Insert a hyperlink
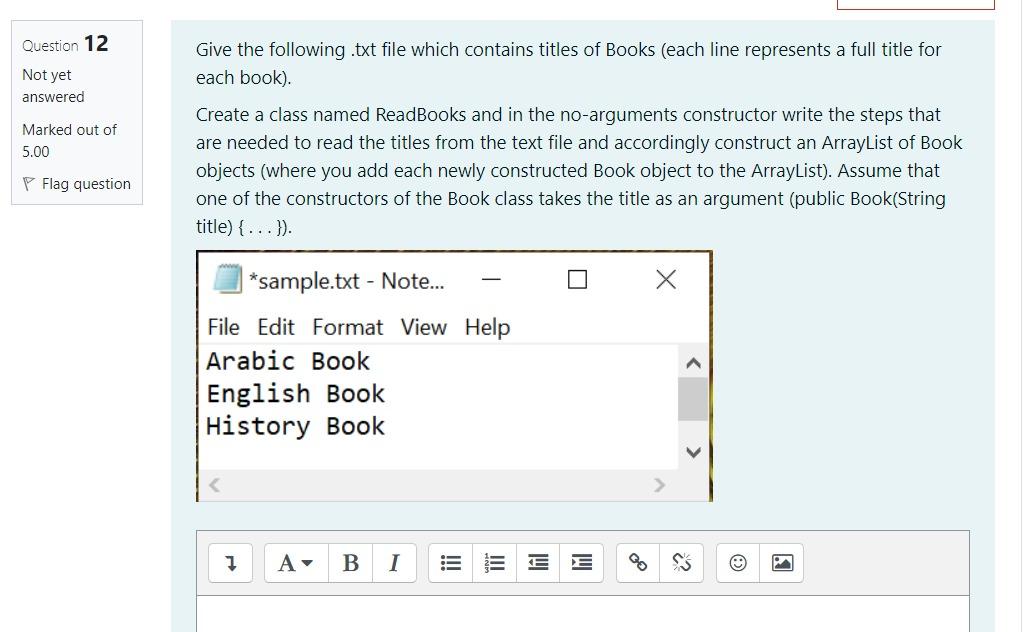Viewport: 1023px width, 632px height. (x=638, y=562)
